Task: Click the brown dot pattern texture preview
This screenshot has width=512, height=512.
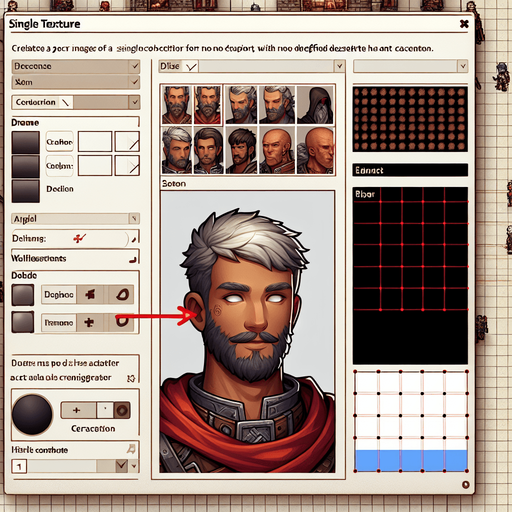Action: coord(410,119)
